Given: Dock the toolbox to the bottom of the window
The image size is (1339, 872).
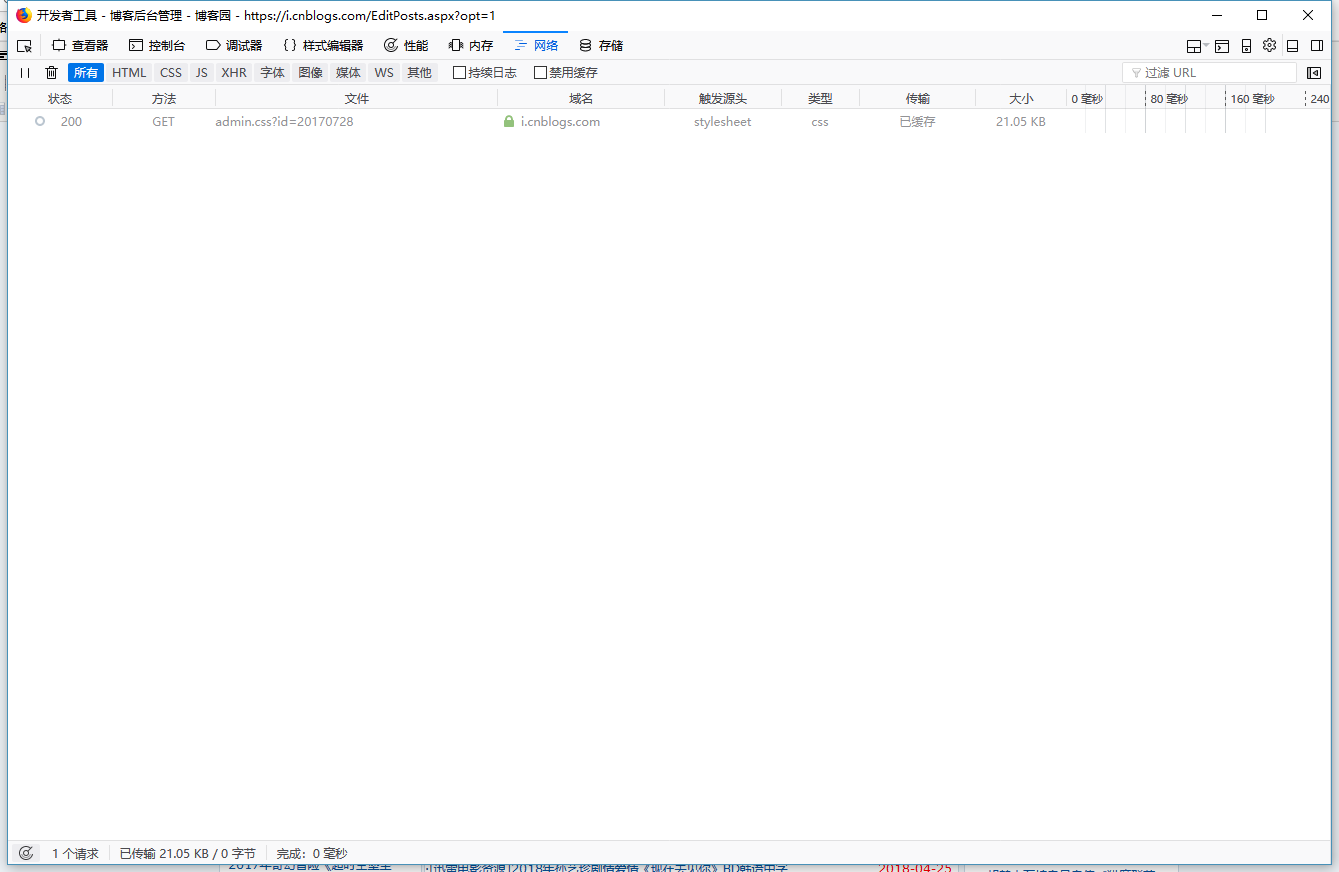Looking at the screenshot, I should 1292,46.
